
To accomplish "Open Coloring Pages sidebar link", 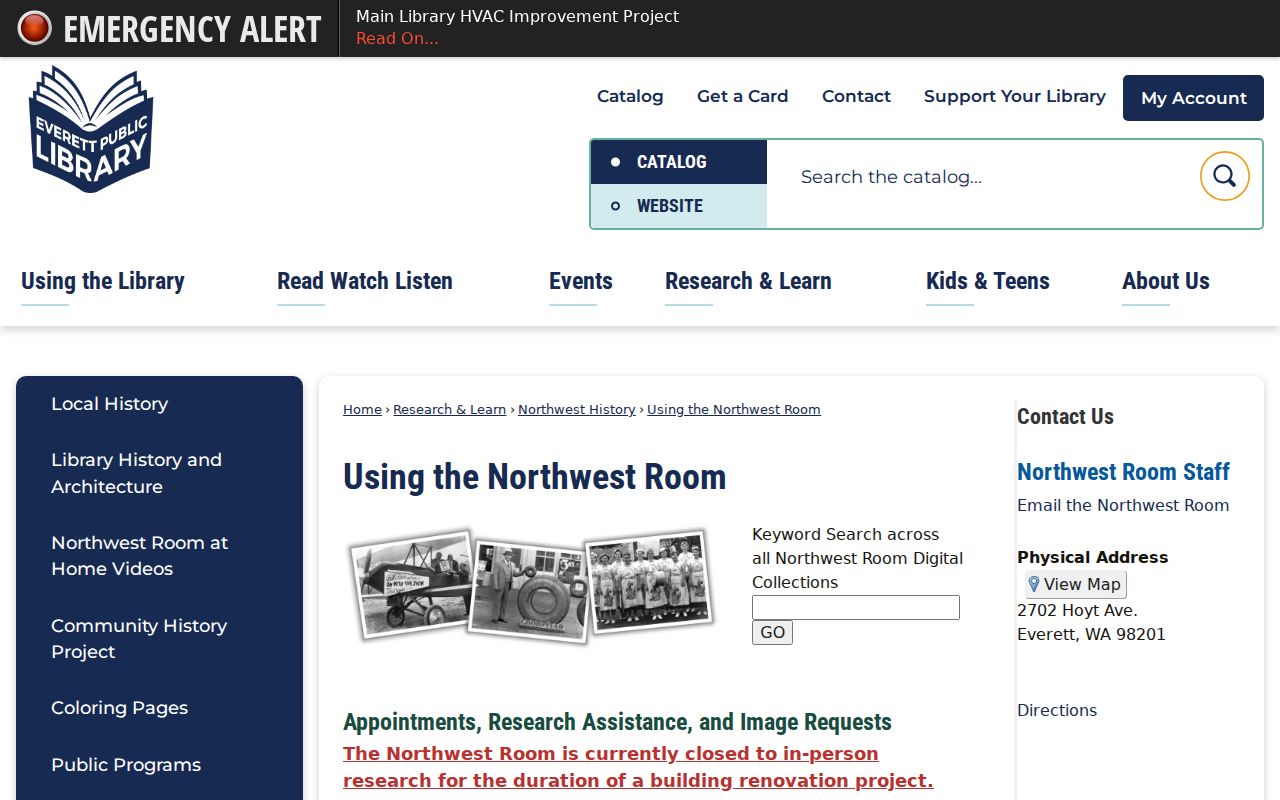I will click(120, 708).
